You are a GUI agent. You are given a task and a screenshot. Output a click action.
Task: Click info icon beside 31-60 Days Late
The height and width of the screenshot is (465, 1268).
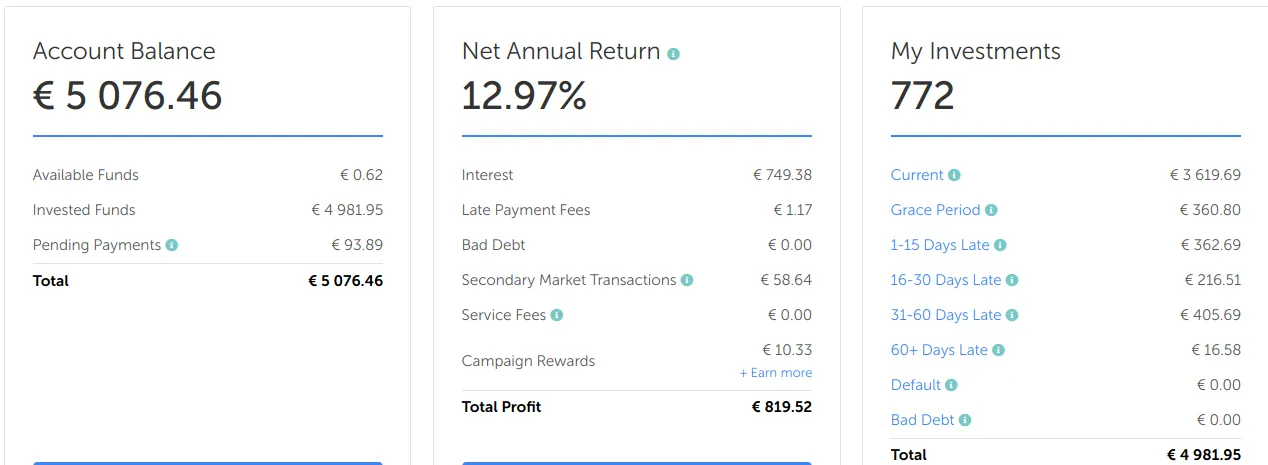click(1012, 315)
